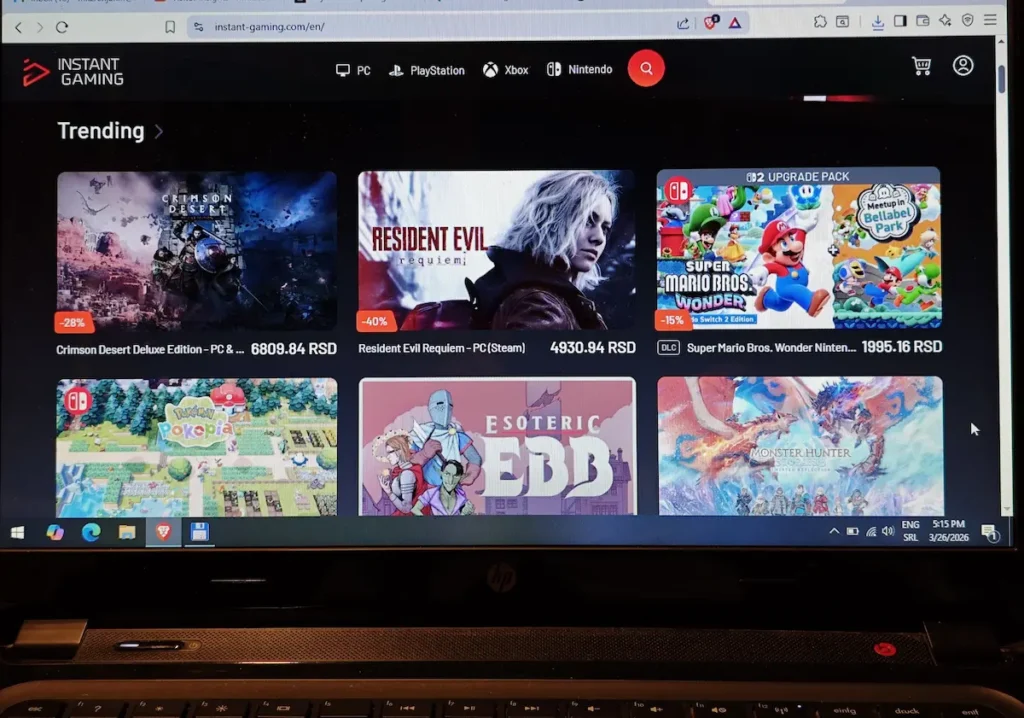Expand the Trending section with its chevron
Image resolution: width=1024 pixels, height=718 pixels.
(158, 131)
